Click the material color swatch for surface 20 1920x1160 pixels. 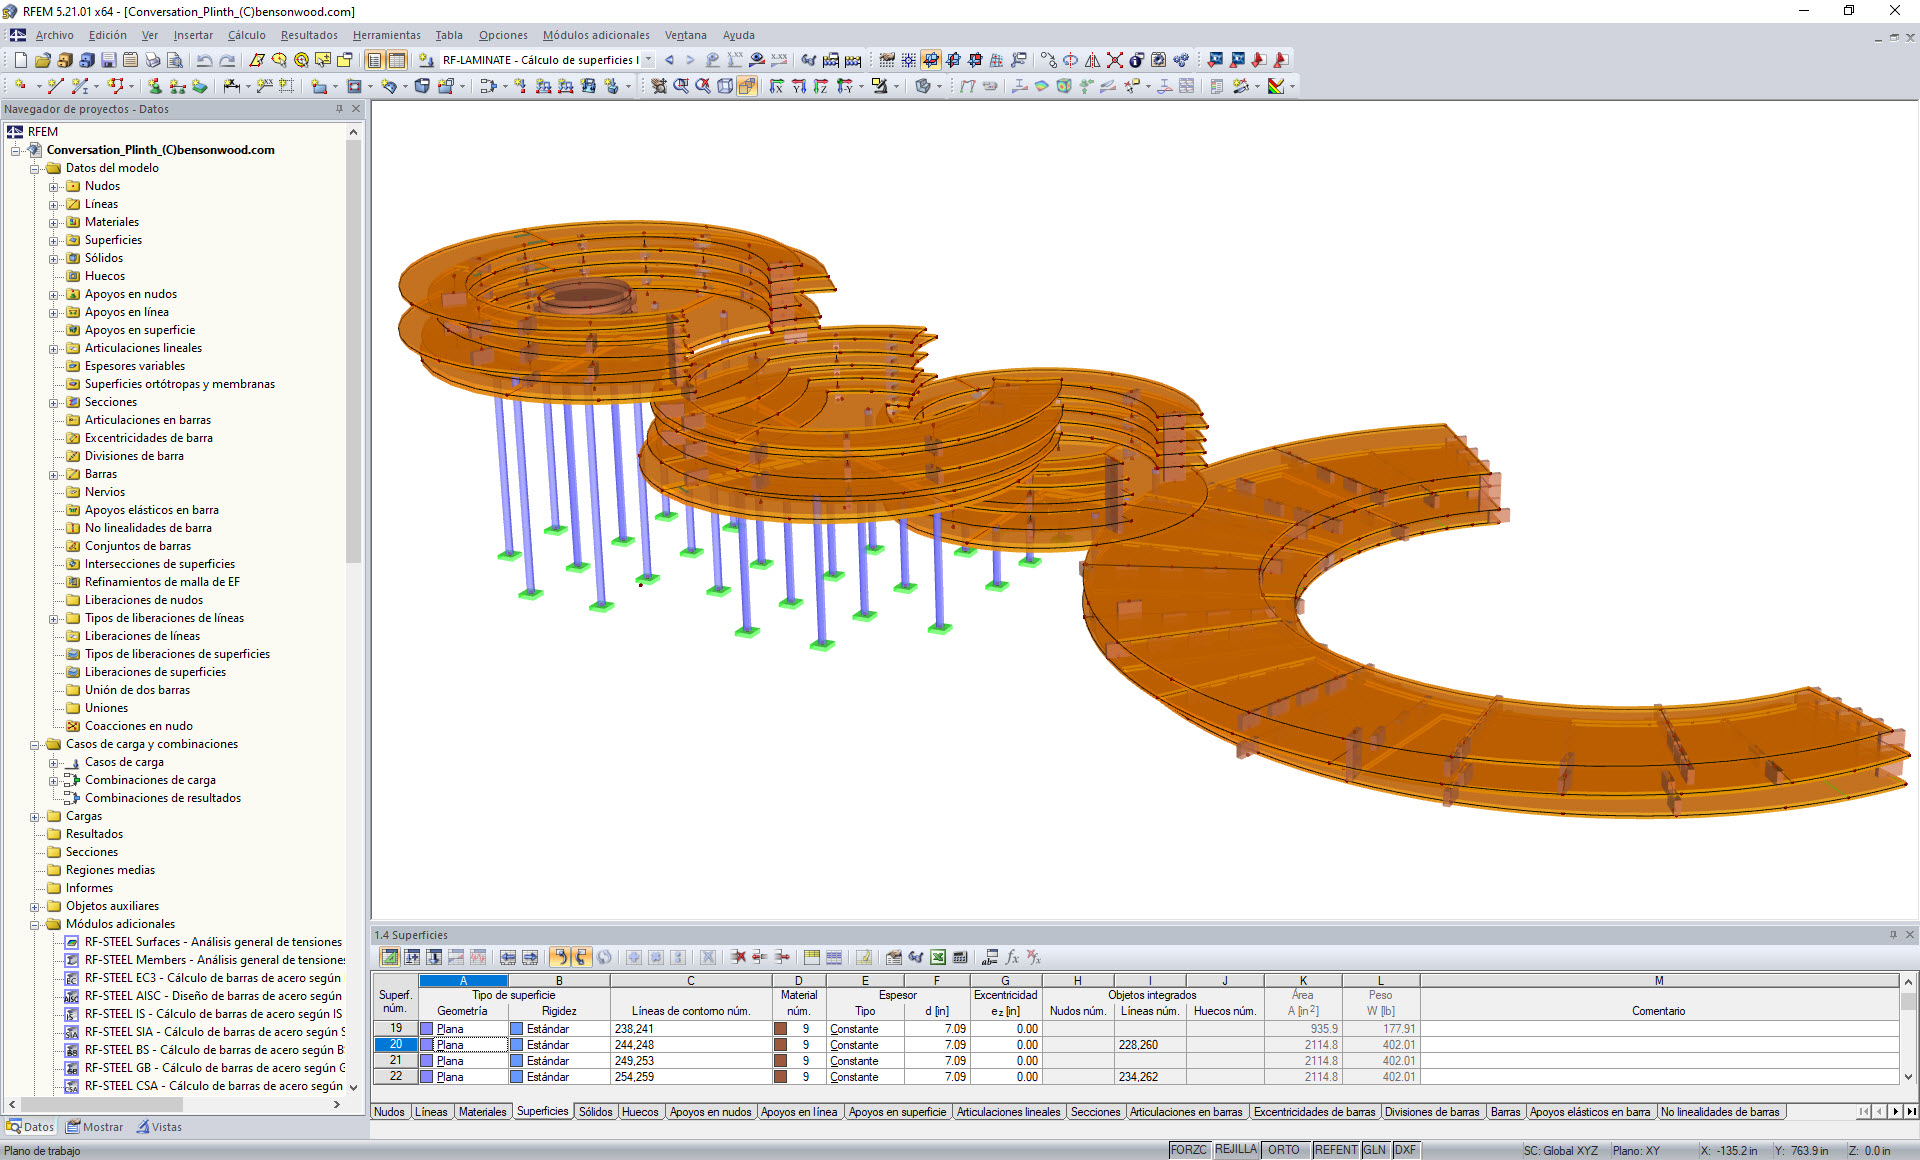pos(780,1044)
